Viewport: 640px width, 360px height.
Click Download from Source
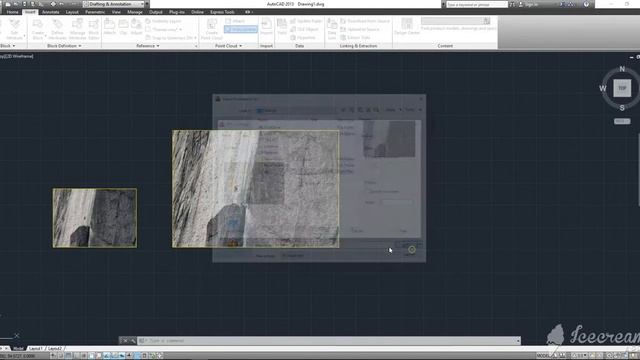(365, 21)
